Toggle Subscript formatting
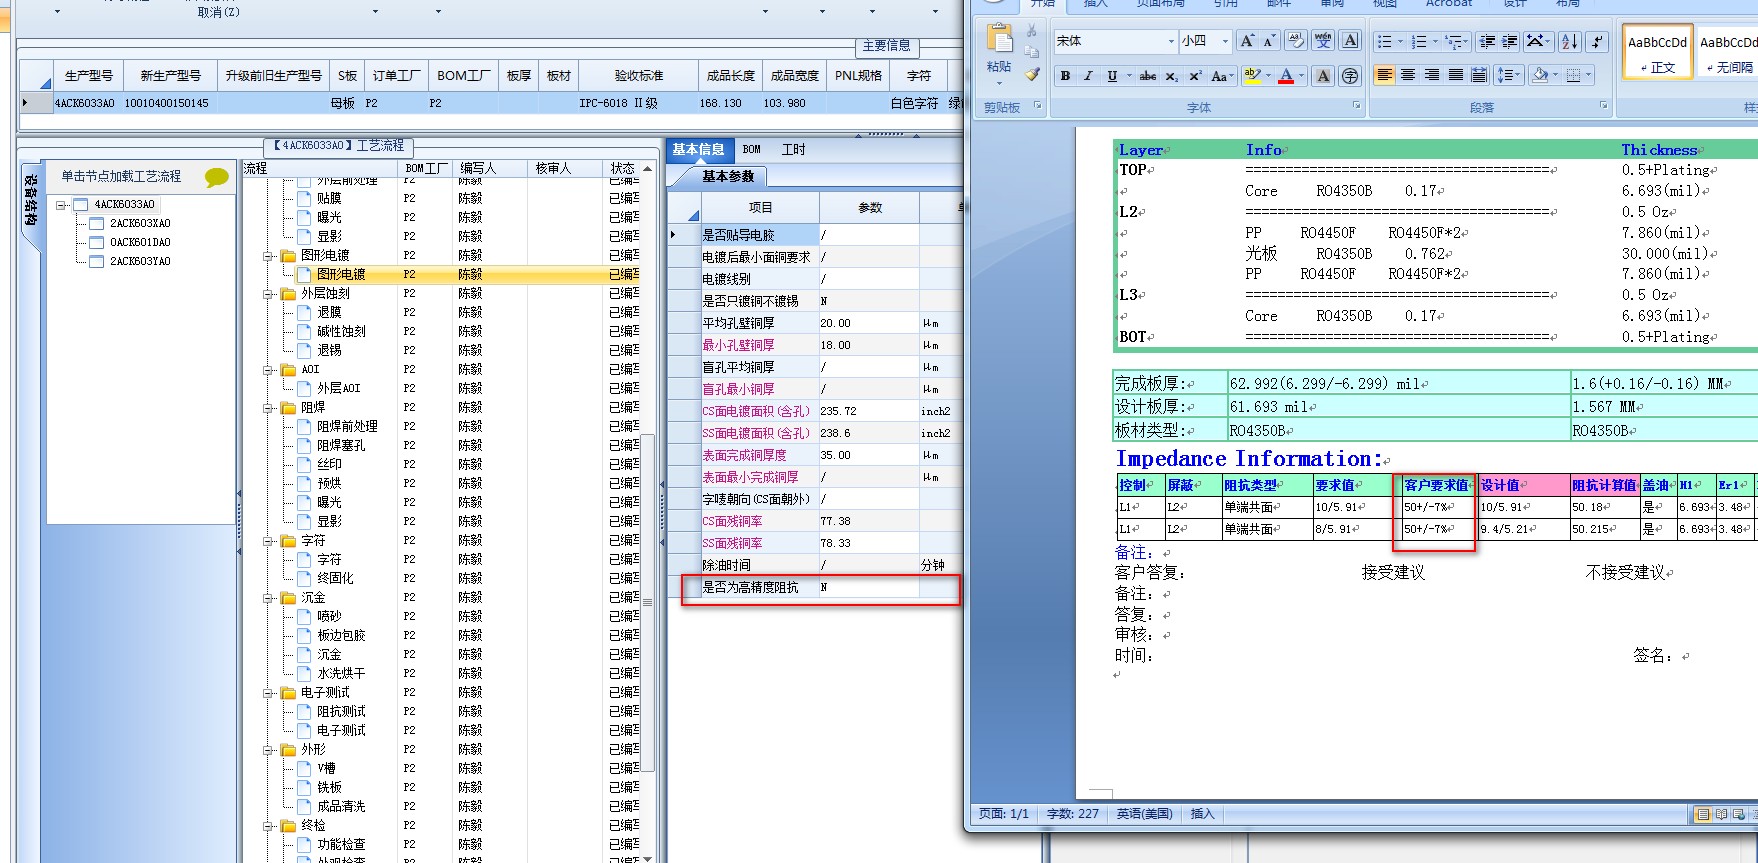This screenshot has width=1758, height=863. pyautogui.click(x=1171, y=76)
